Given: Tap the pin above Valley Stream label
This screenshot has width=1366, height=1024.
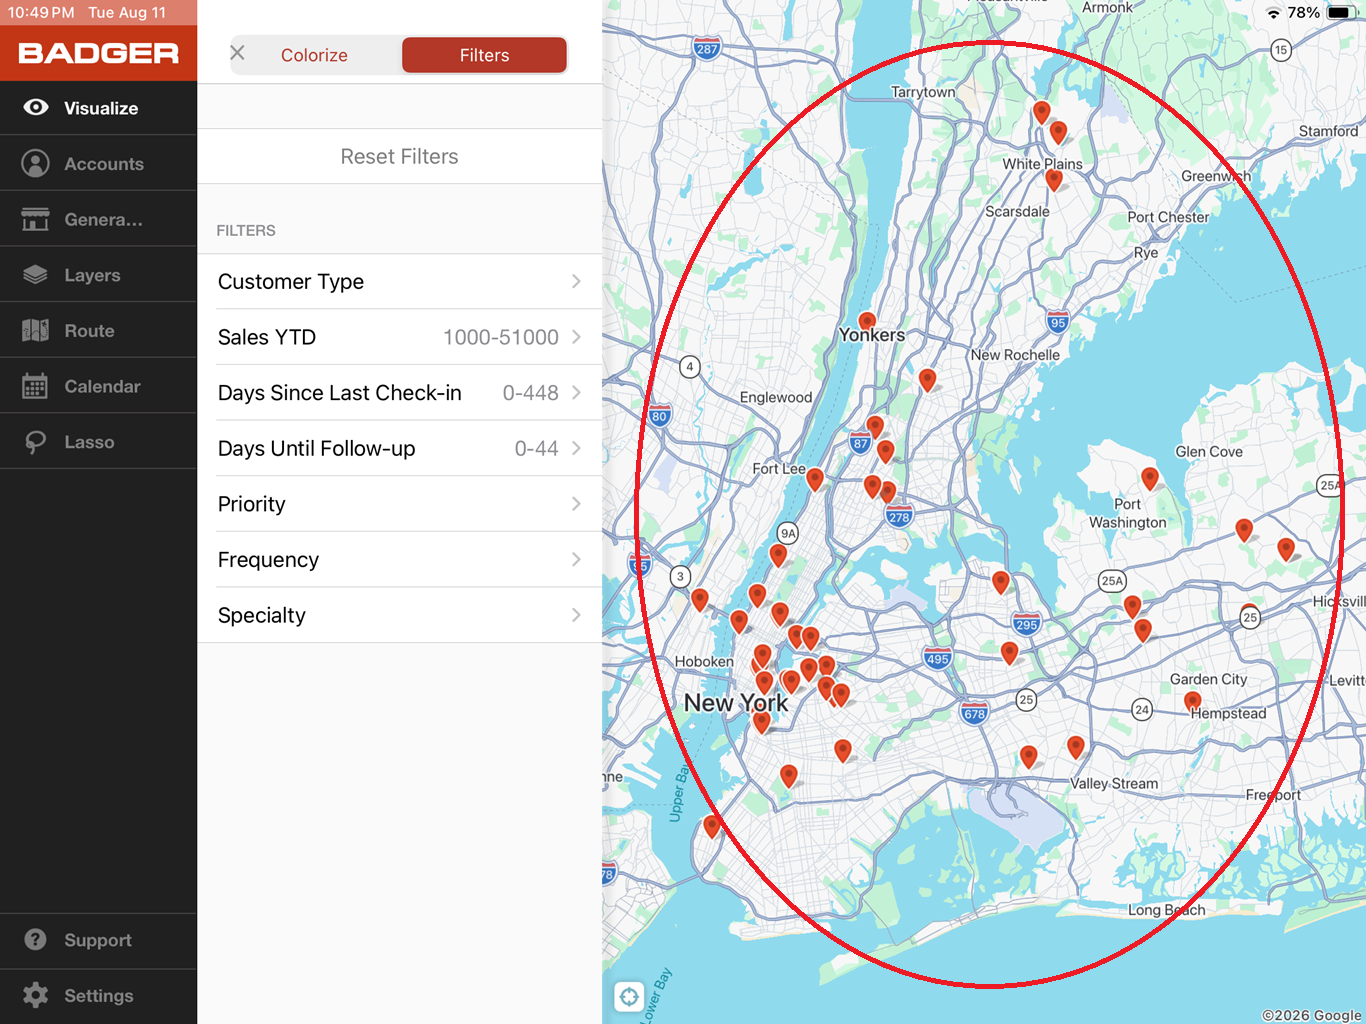Looking at the screenshot, I should click(1075, 746).
